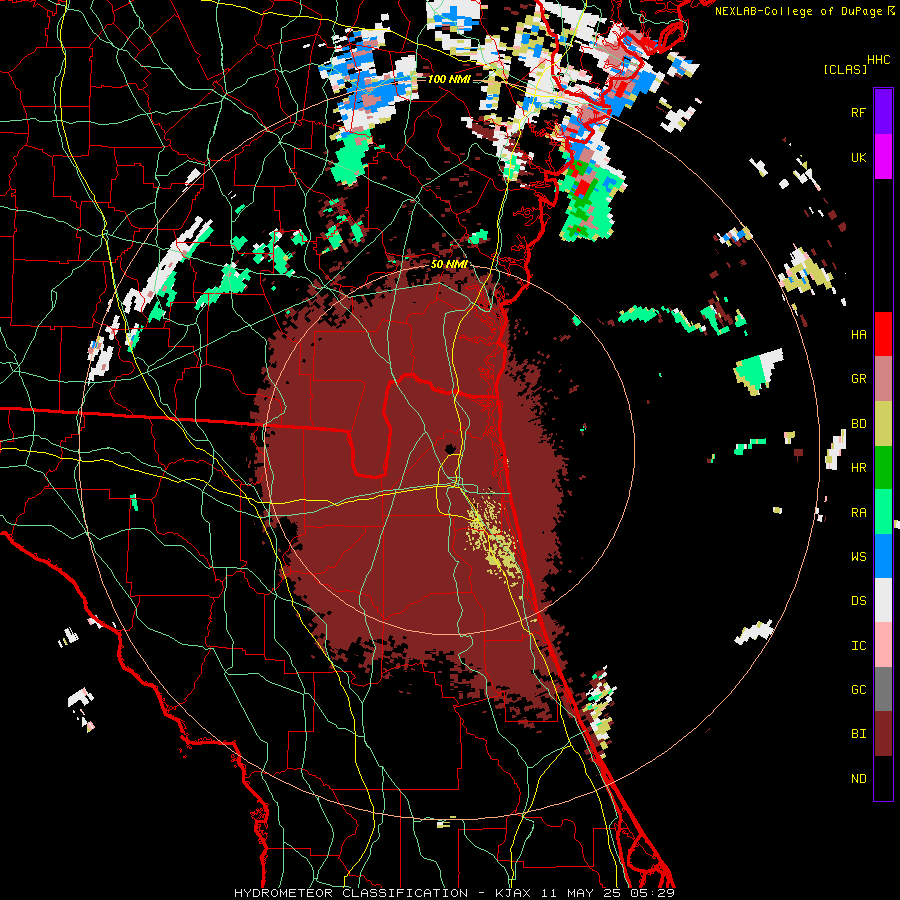The height and width of the screenshot is (900, 900).
Task: Click the BI legend label
Action: click(x=858, y=734)
